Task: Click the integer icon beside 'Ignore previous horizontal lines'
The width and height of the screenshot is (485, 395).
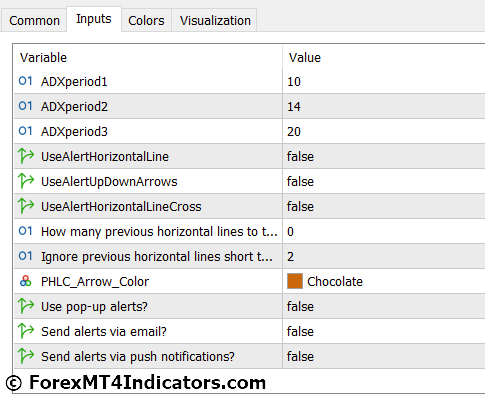Action: [x=26, y=256]
